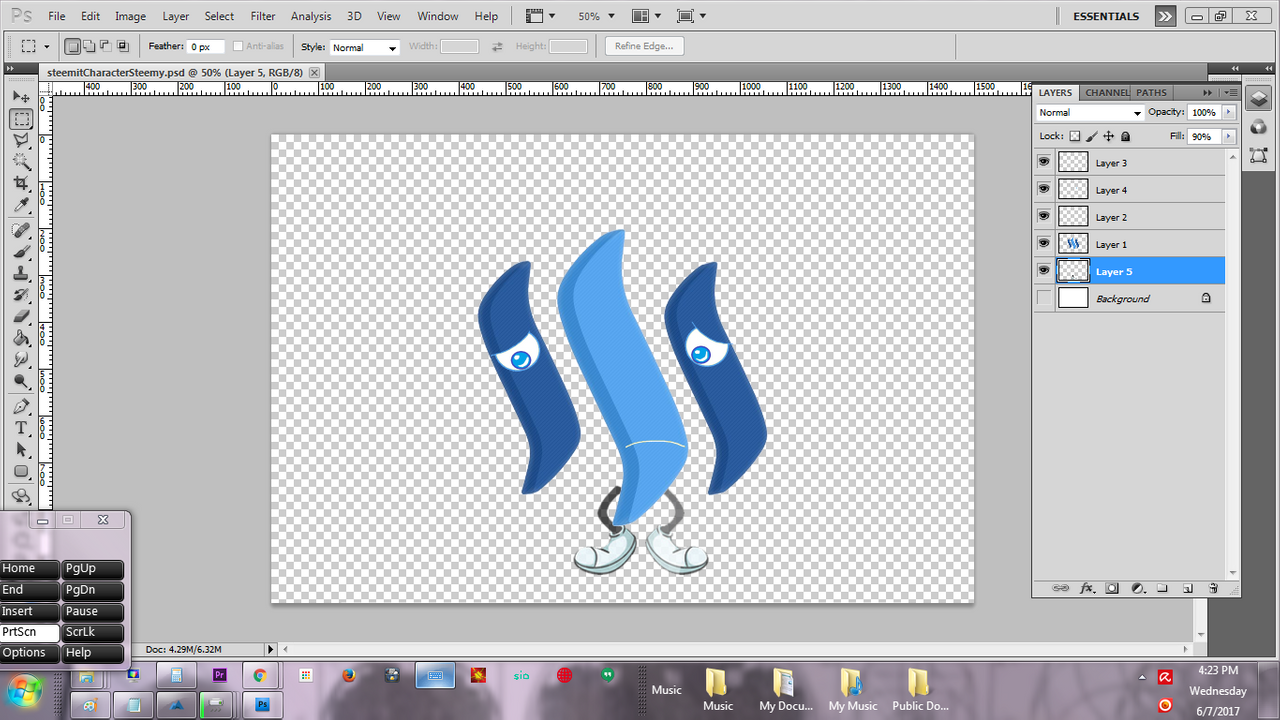Toggle lock image pixels brush icon
1280x720 pixels.
1092,136
